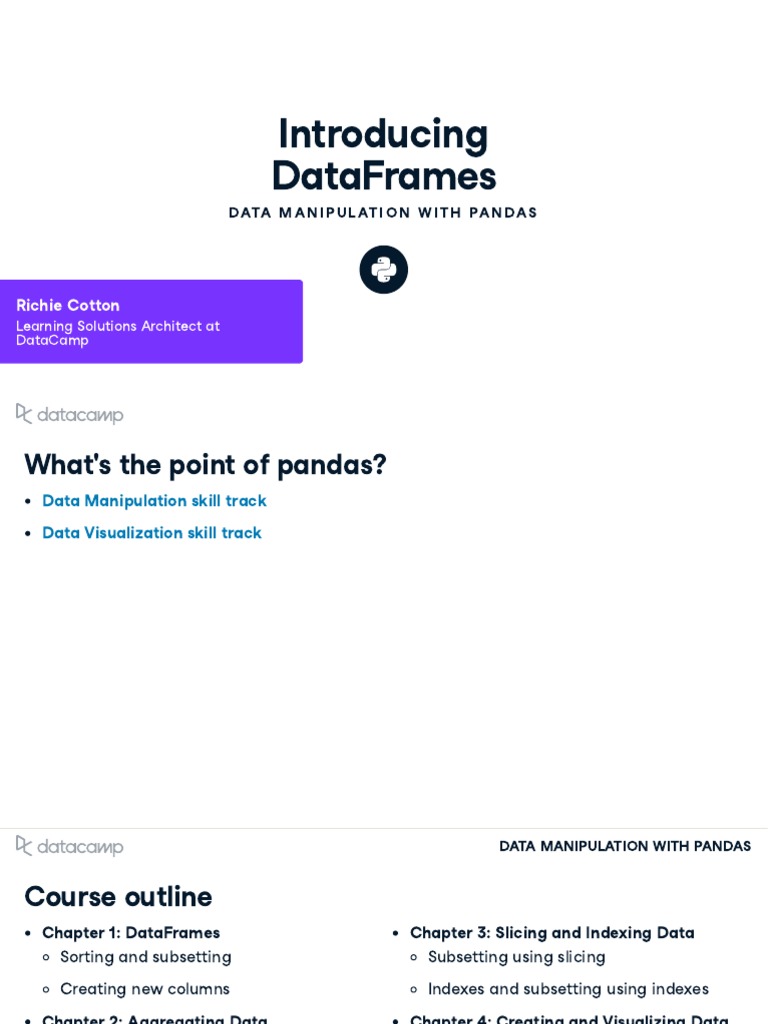Click the Chapter 2: Aggregating Data item
The height and width of the screenshot is (1024, 768).
(155, 1018)
